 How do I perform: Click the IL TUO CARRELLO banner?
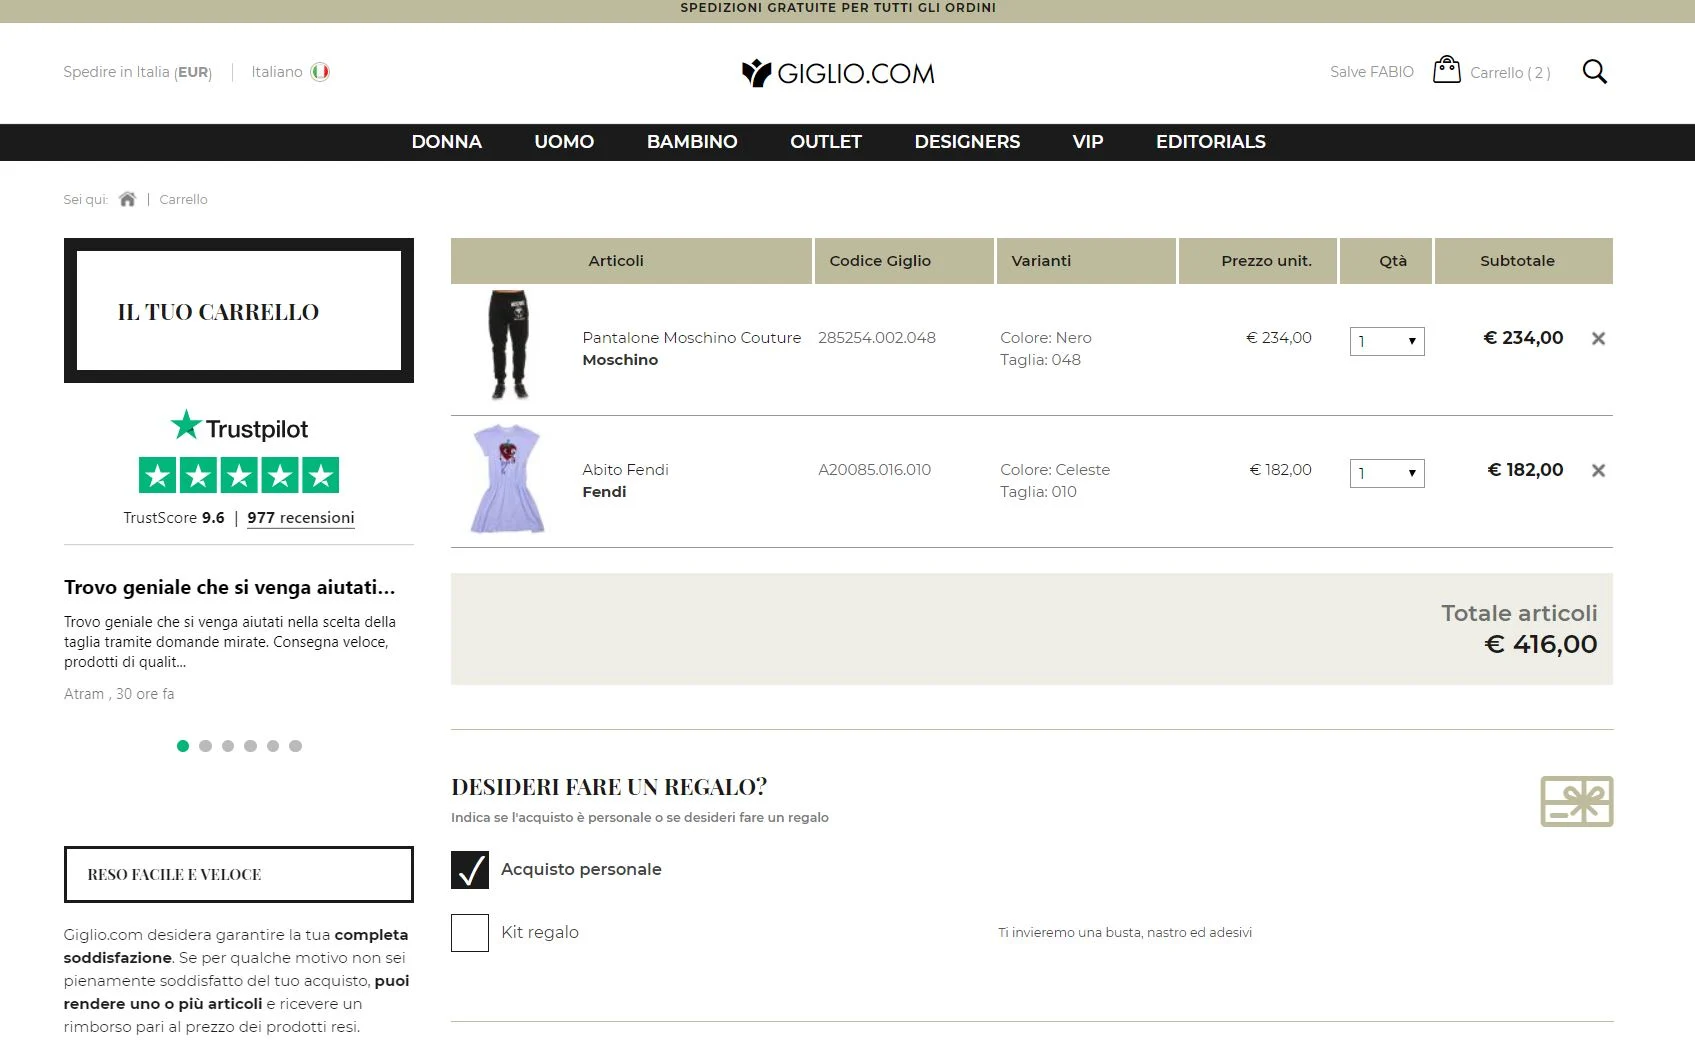239,311
